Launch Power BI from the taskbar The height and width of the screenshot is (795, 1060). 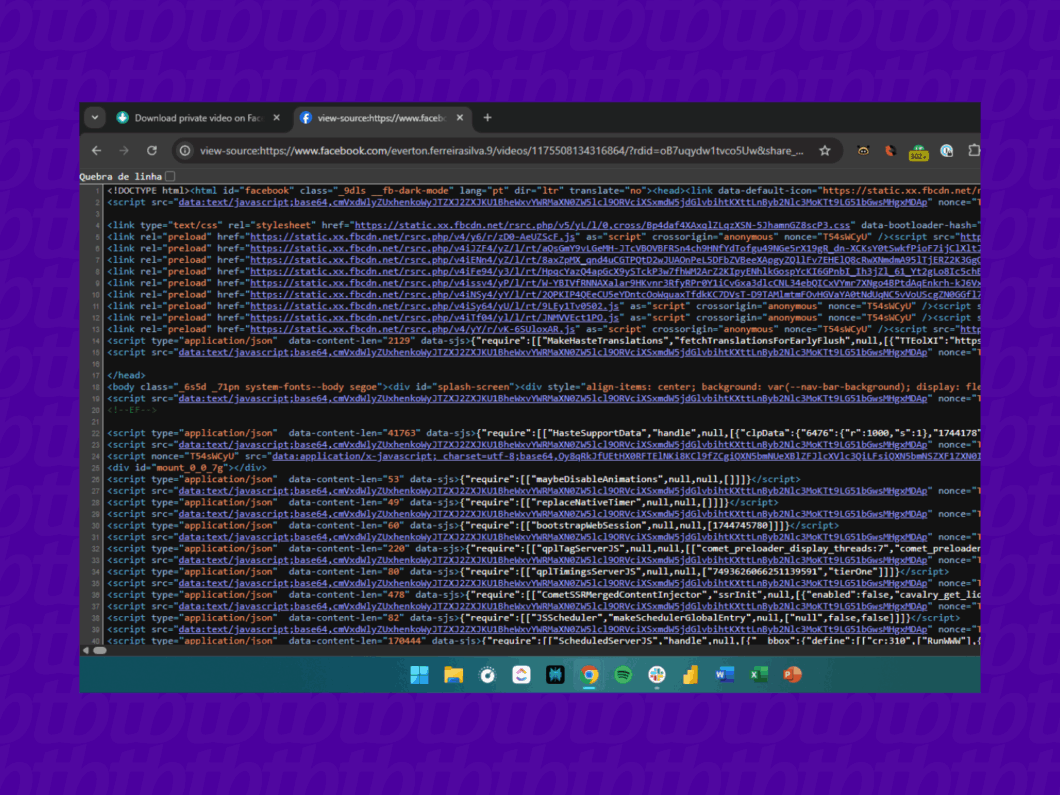tap(690, 675)
